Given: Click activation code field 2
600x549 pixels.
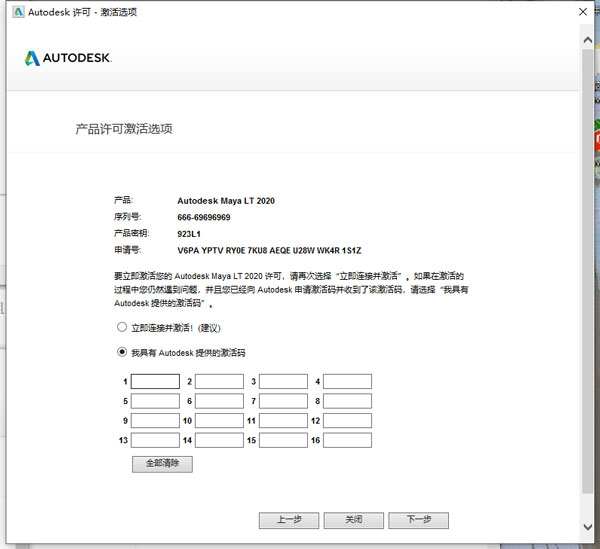Looking at the screenshot, I should coord(219,381).
